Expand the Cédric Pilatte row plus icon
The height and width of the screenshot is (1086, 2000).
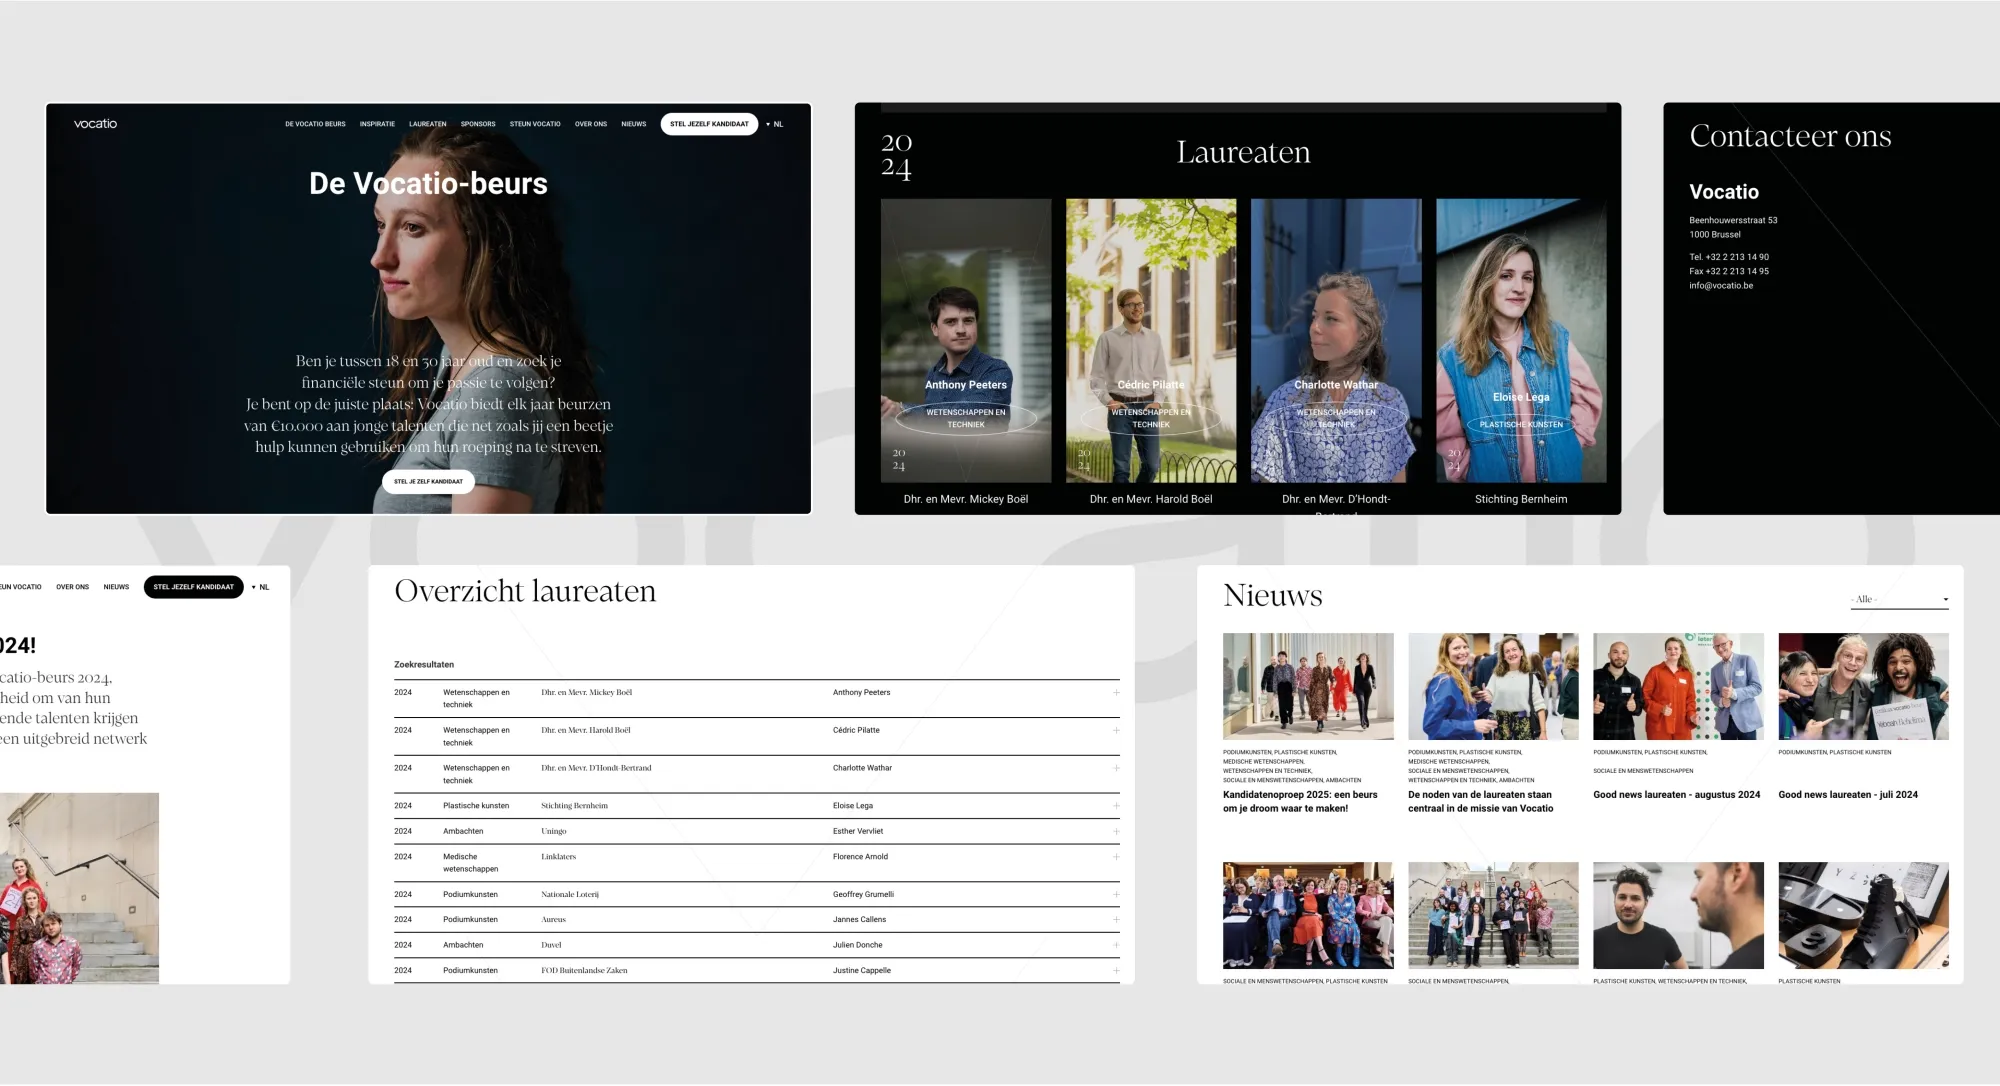tap(1116, 731)
